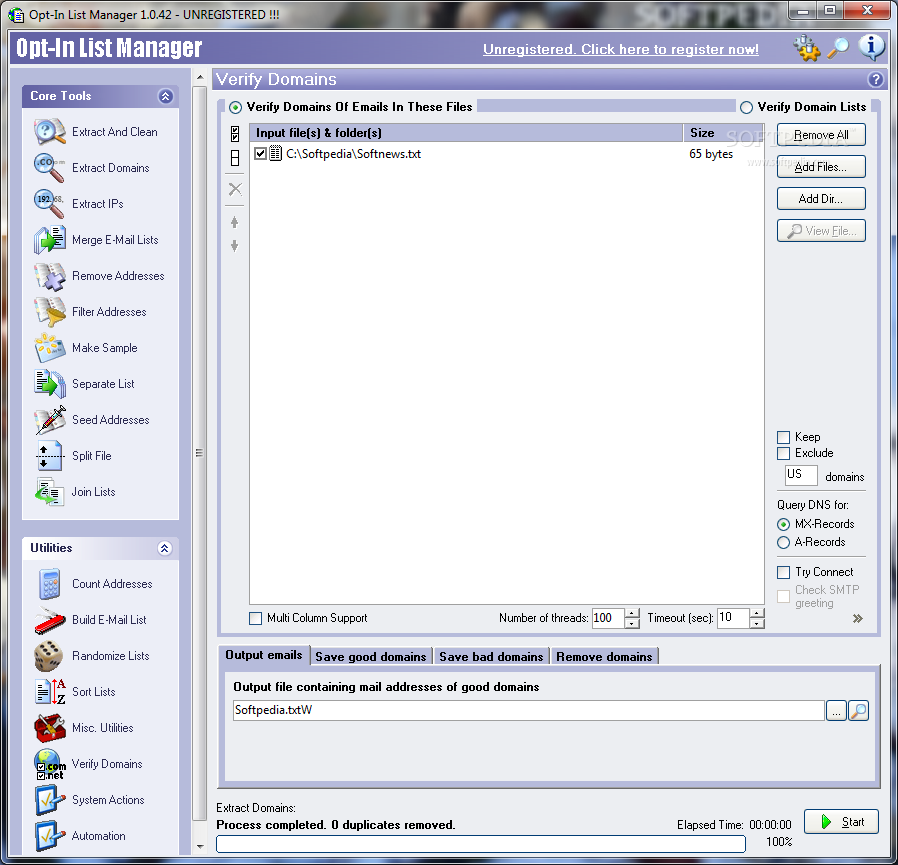Remove selected file with the X icon
The image size is (898, 865).
pos(235,189)
